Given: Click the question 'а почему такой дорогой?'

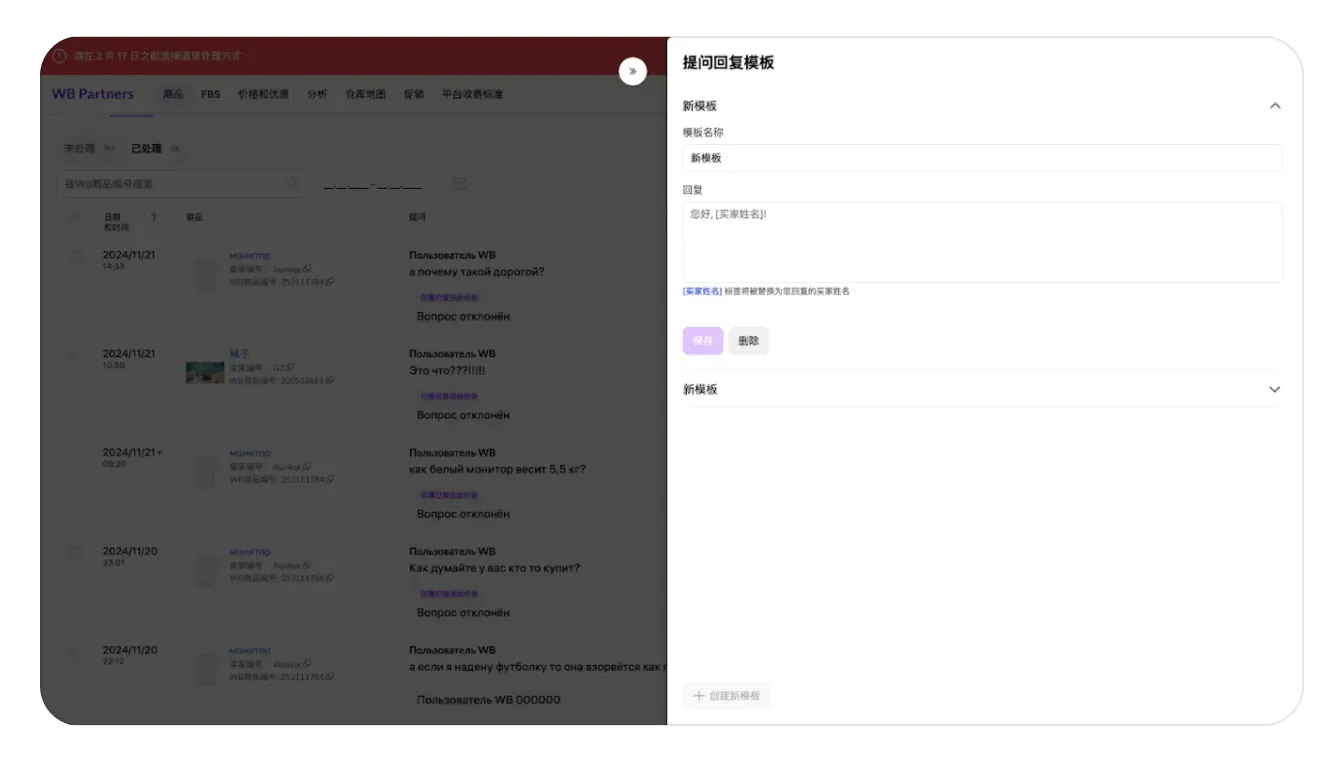Looking at the screenshot, I should point(477,272).
